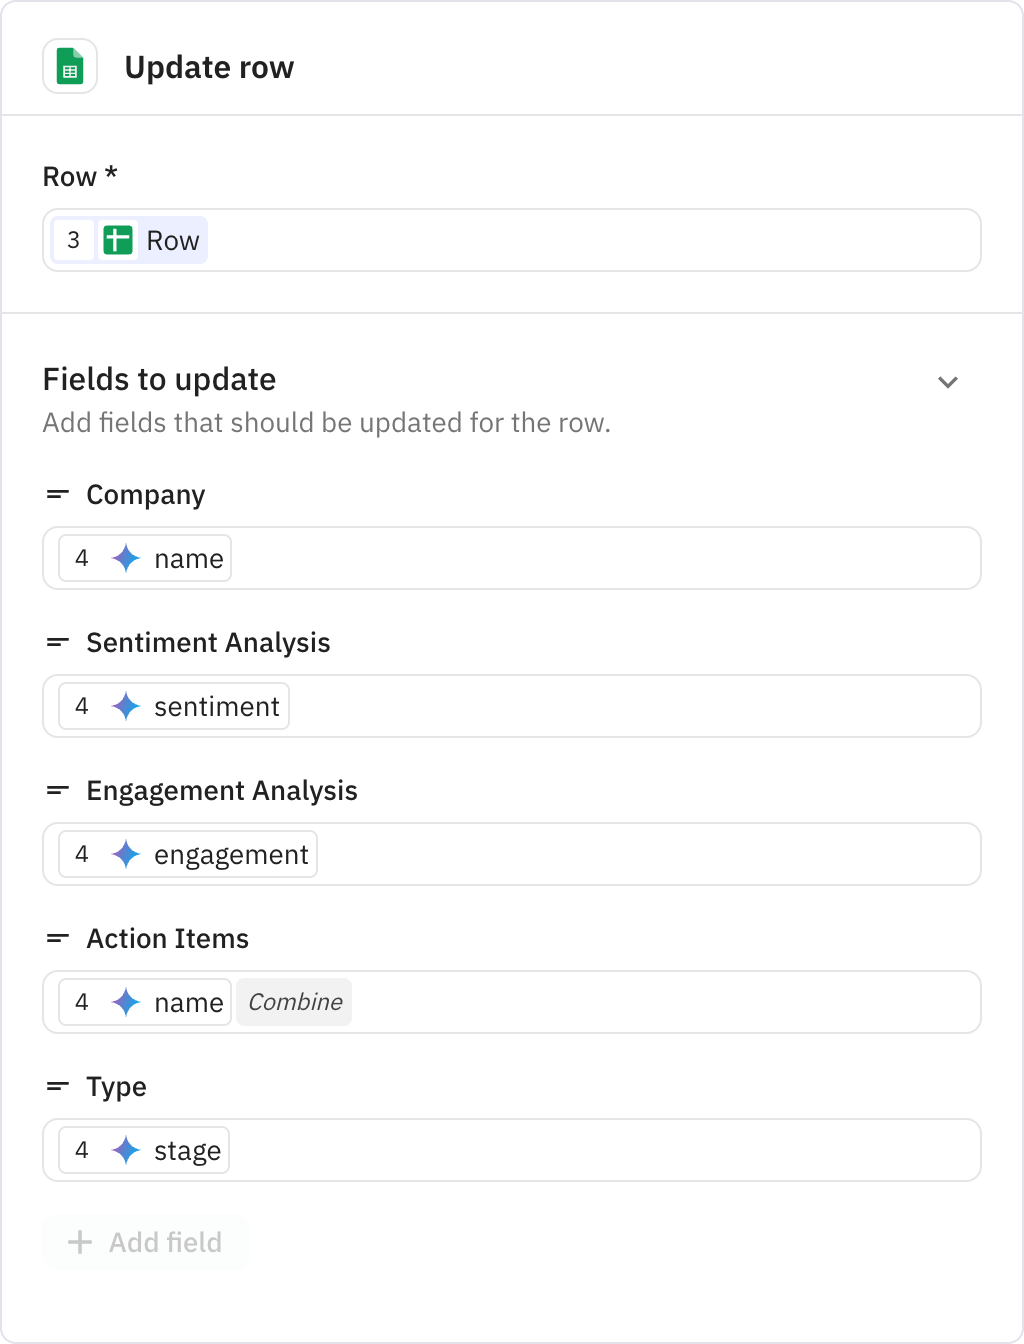Click the Sheets icon inside the Row token
Image resolution: width=1024 pixels, height=1344 pixels.
(118, 240)
